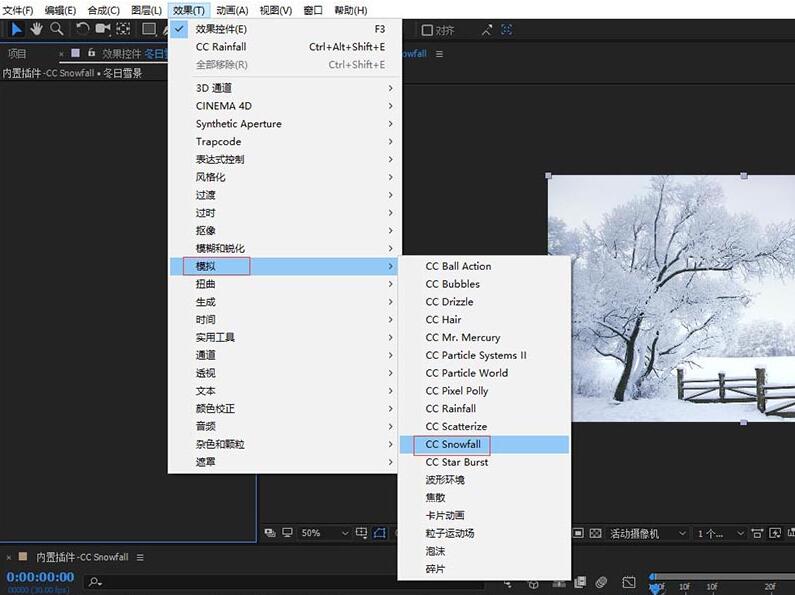
Task: Close the effect controls panel tab
Action: [61, 54]
